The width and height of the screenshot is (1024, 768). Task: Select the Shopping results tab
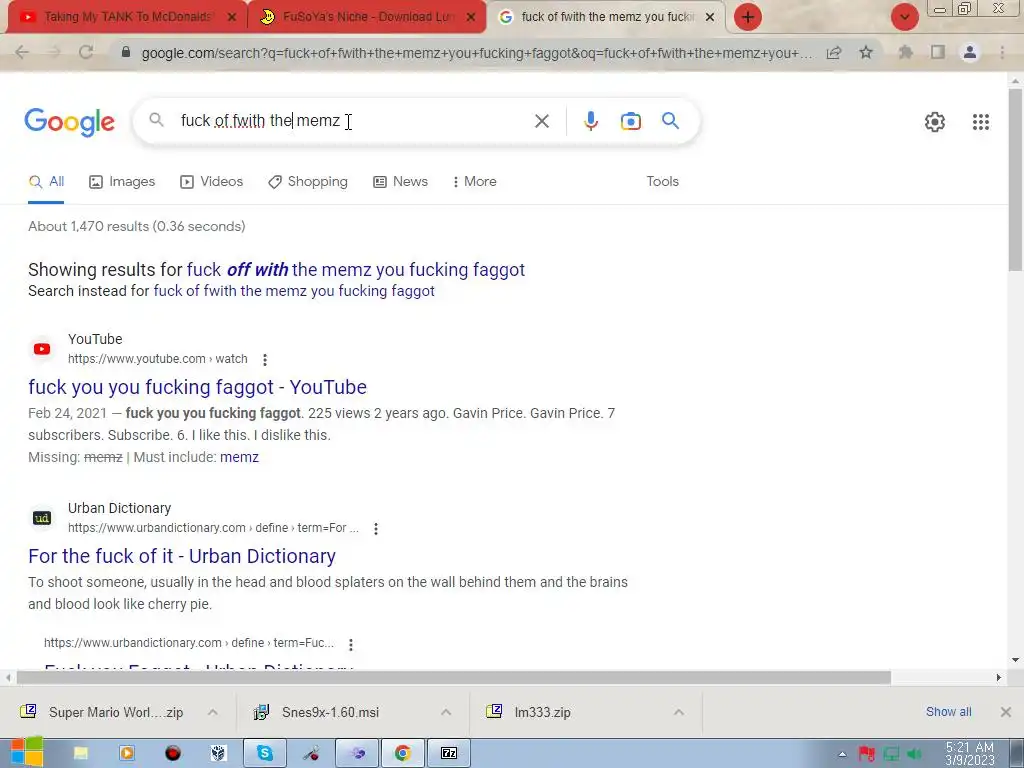point(308,182)
